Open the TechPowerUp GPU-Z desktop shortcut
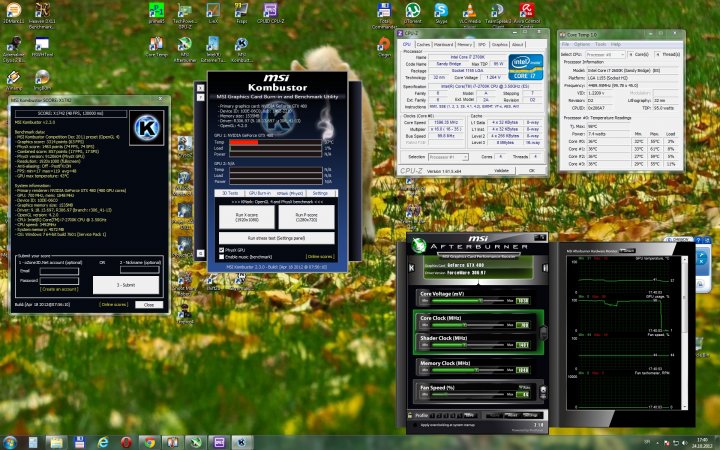 [185, 15]
